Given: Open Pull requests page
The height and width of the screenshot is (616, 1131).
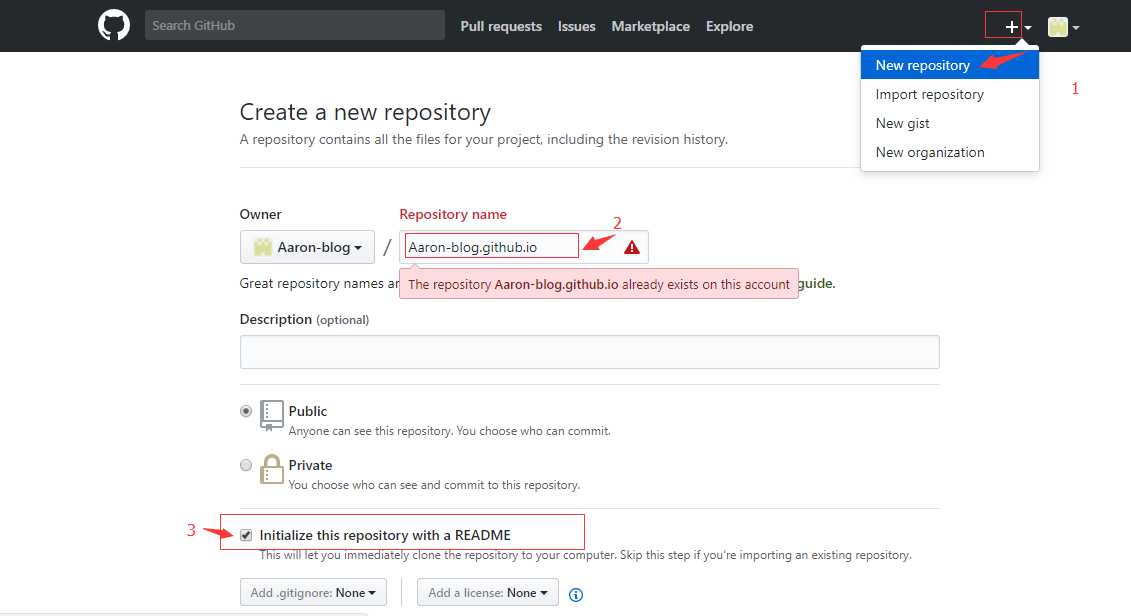Looking at the screenshot, I should click(x=501, y=26).
